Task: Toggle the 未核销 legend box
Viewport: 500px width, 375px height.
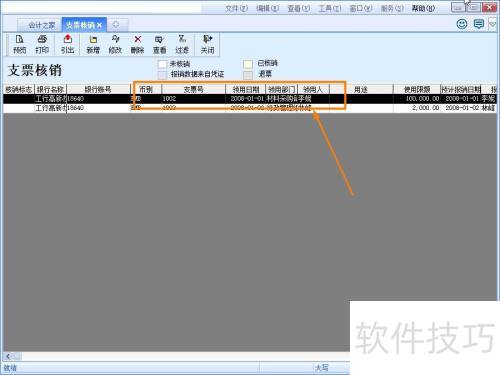Action: pos(162,64)
